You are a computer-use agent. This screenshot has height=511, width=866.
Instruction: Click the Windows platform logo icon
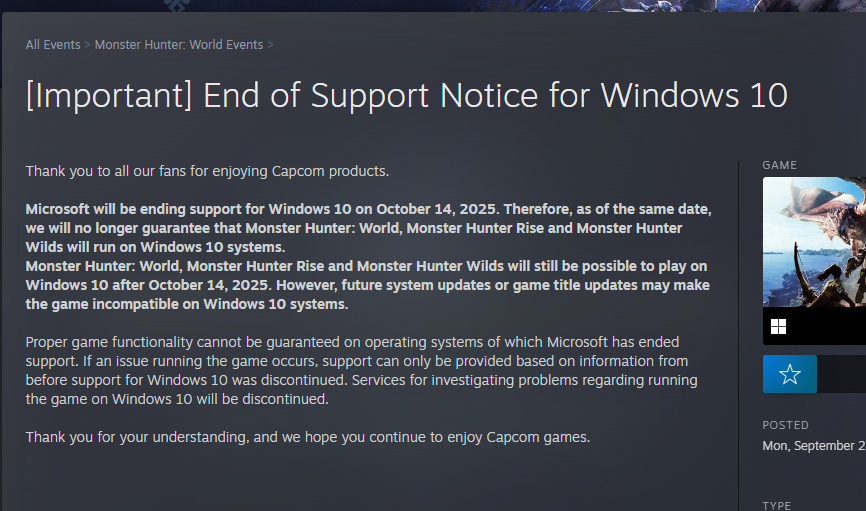[778, 326]
